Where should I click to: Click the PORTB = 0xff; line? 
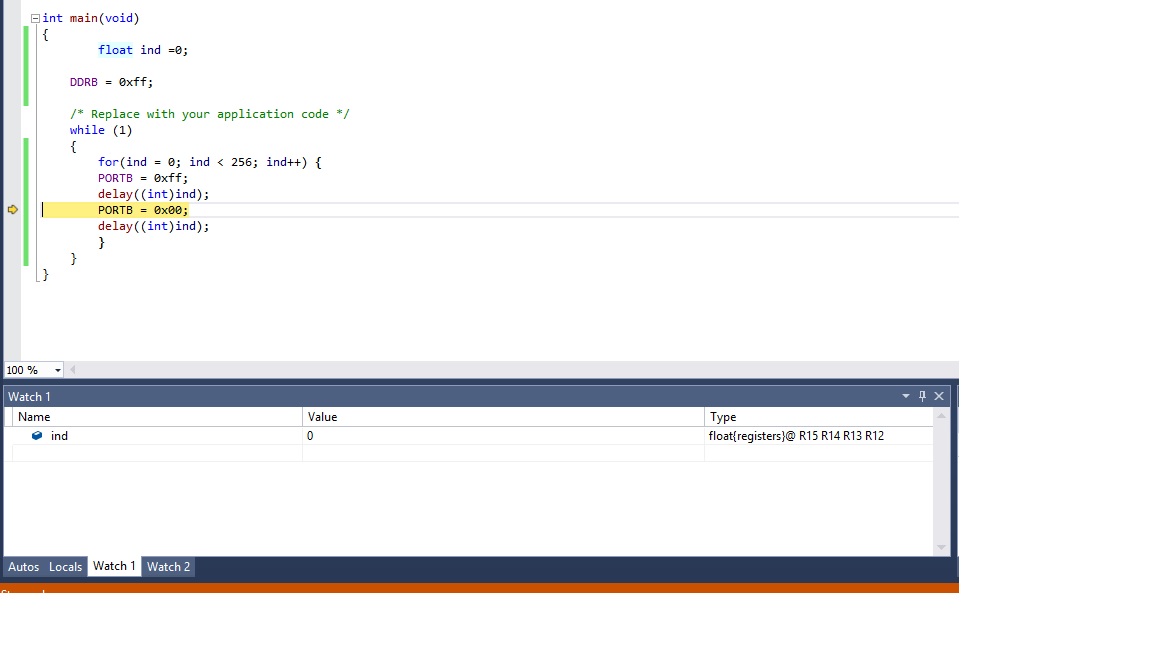143,179
